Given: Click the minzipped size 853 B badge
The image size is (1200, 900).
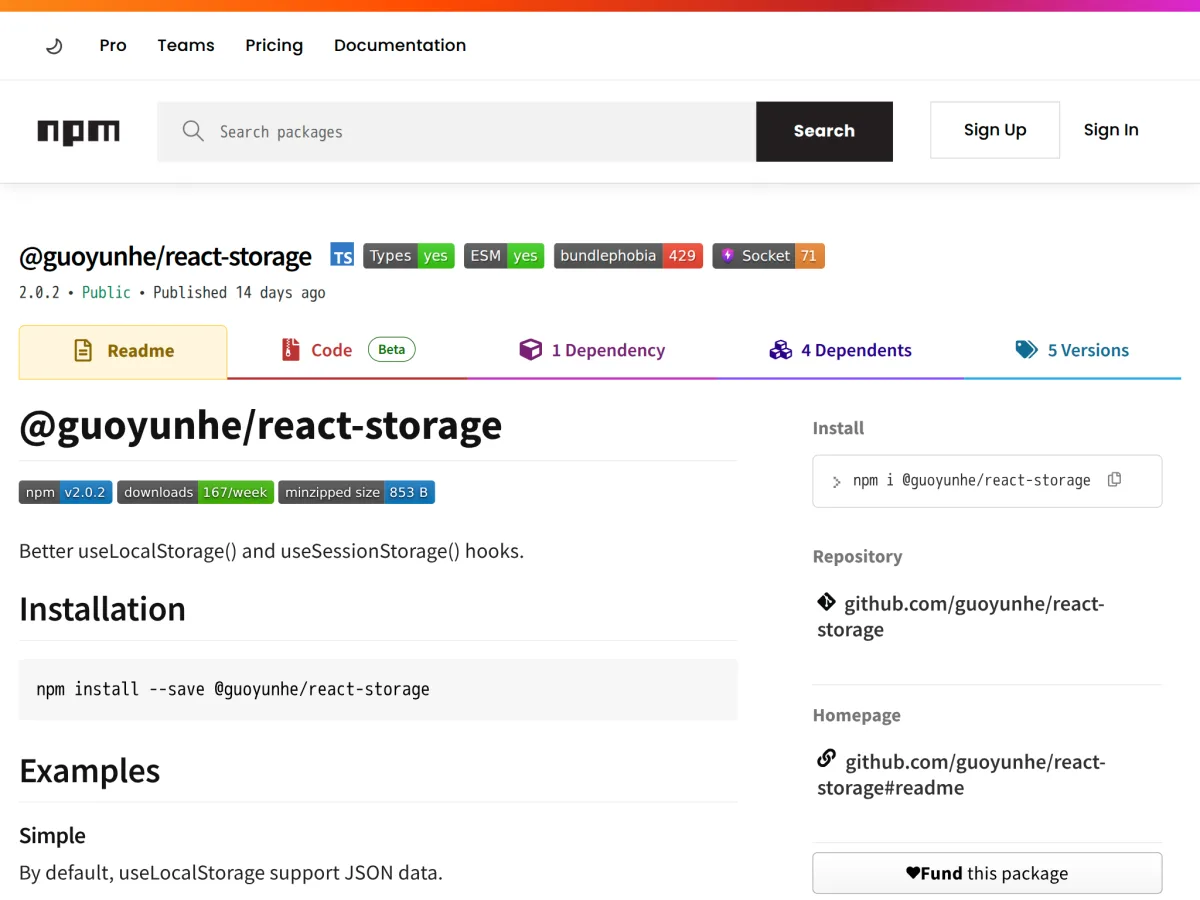Looking at the screenshot, I should 356,492.
